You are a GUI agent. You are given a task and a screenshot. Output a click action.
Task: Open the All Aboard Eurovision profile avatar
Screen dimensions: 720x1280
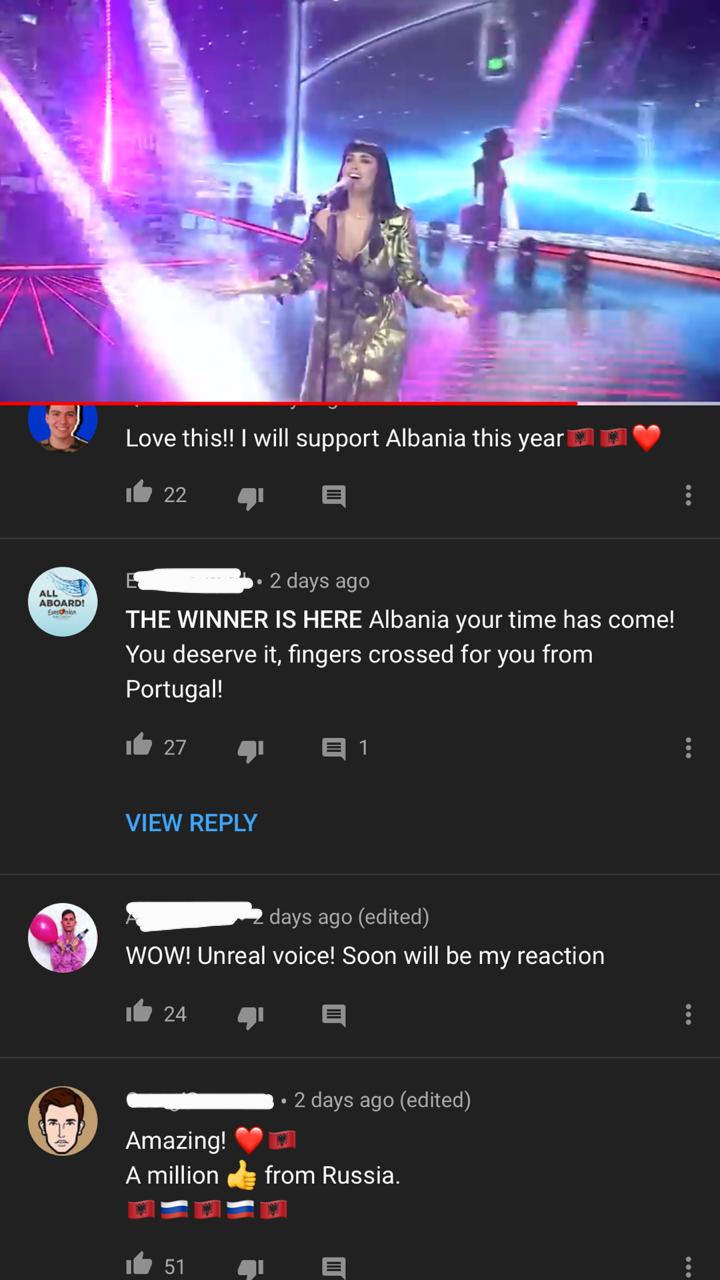tap(63, 602)
